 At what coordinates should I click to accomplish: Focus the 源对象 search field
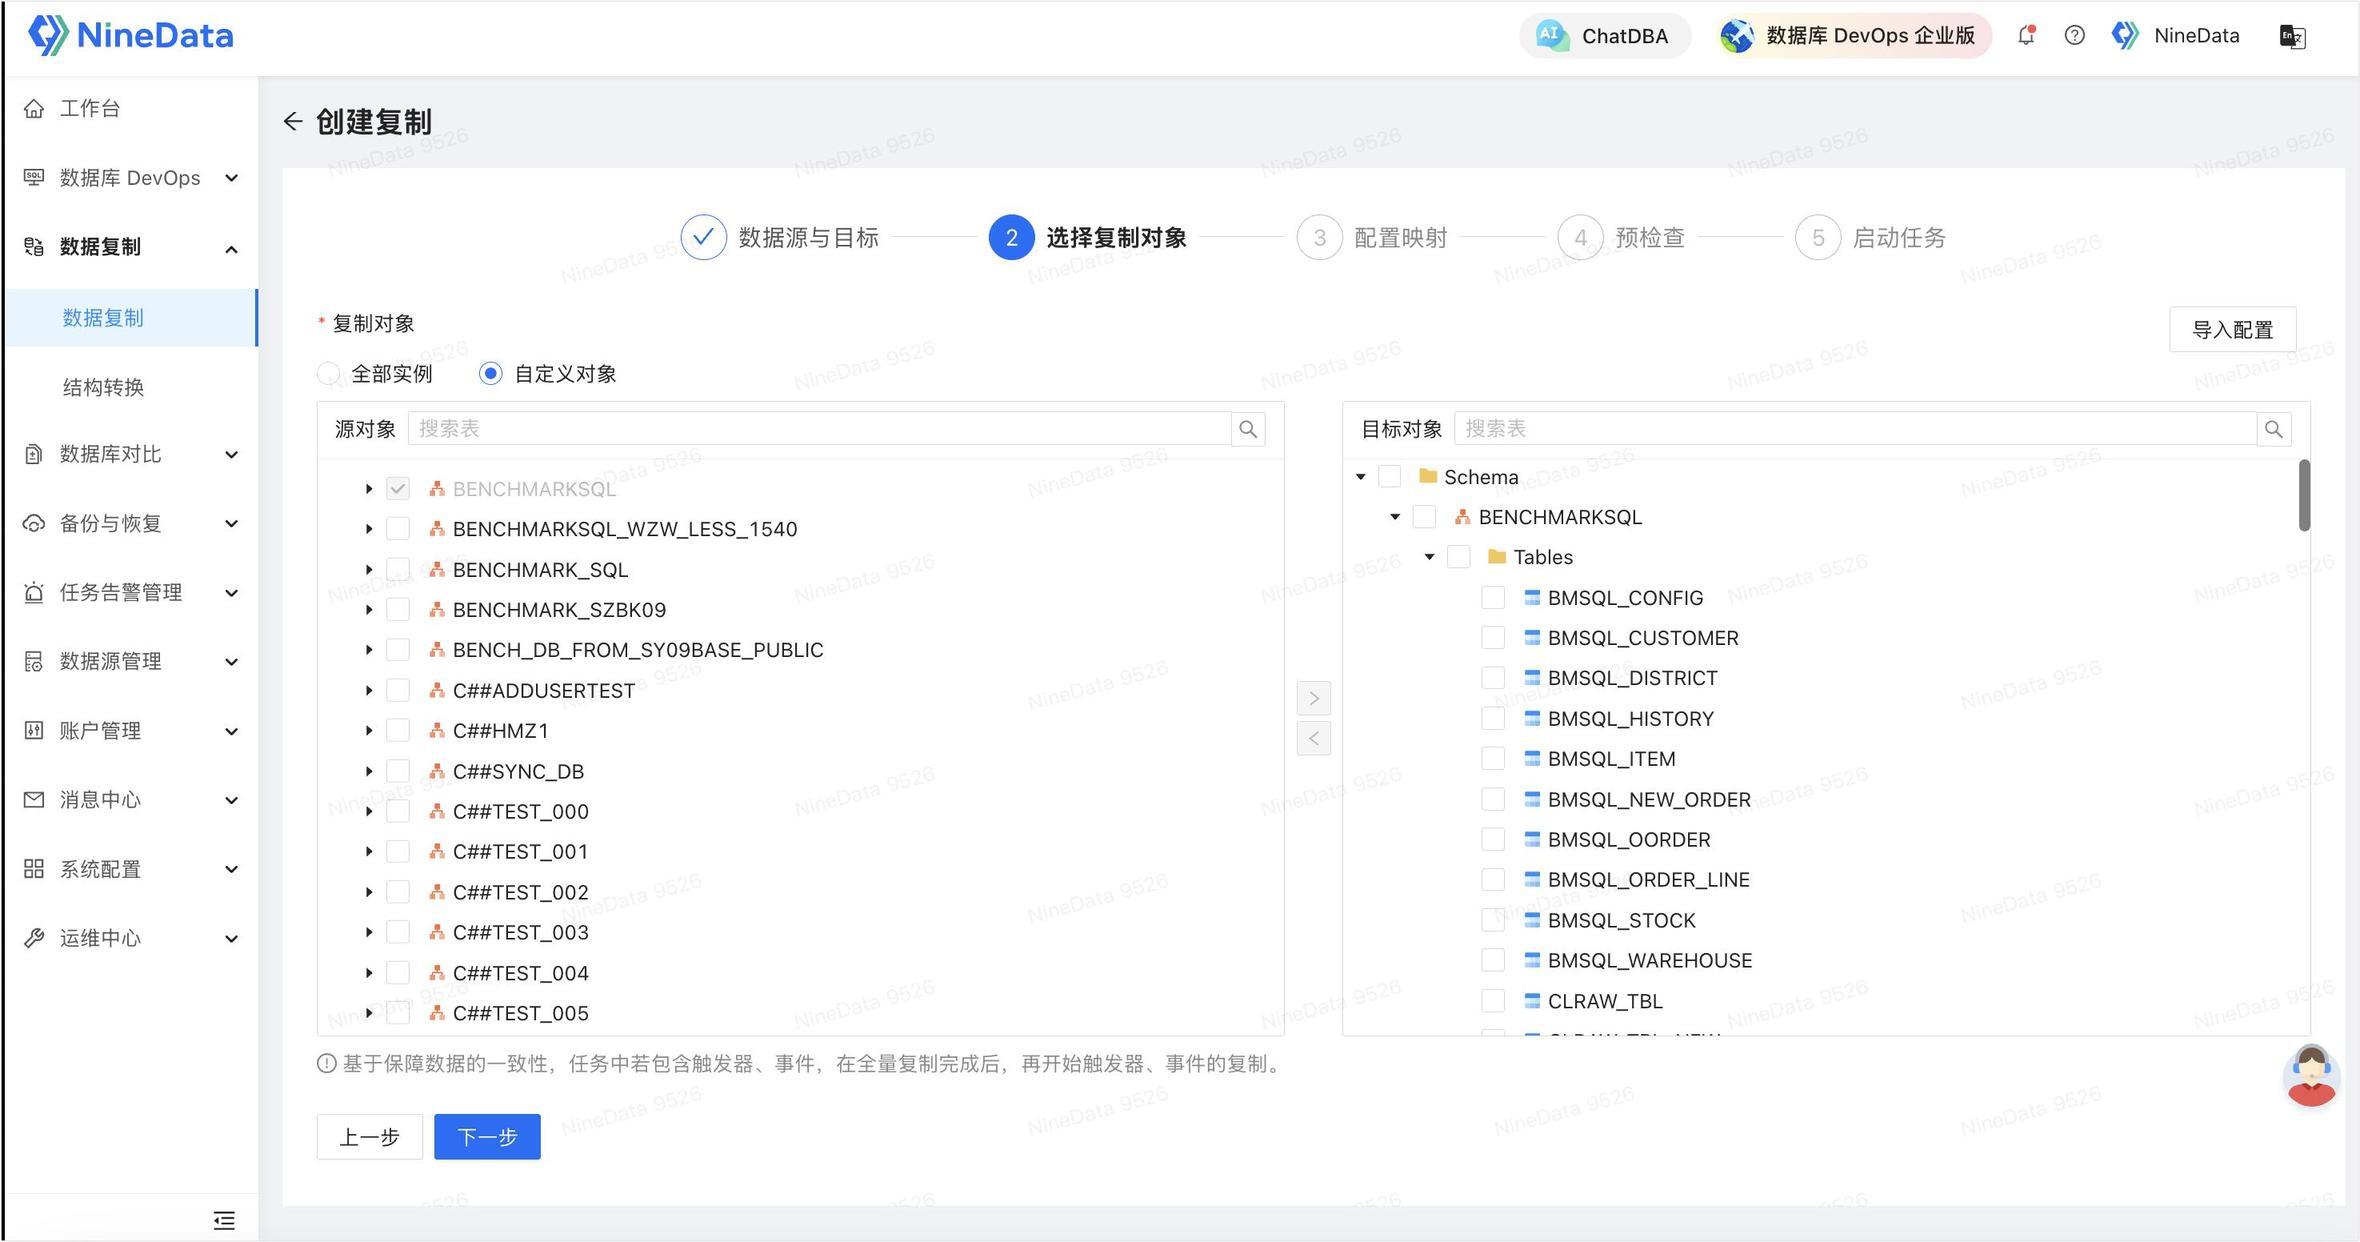(819, 428)
